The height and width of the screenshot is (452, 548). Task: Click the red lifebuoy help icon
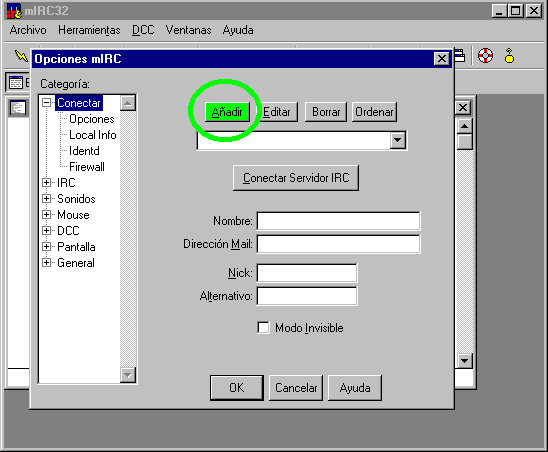pyautogui.click(x=485, y=56)
